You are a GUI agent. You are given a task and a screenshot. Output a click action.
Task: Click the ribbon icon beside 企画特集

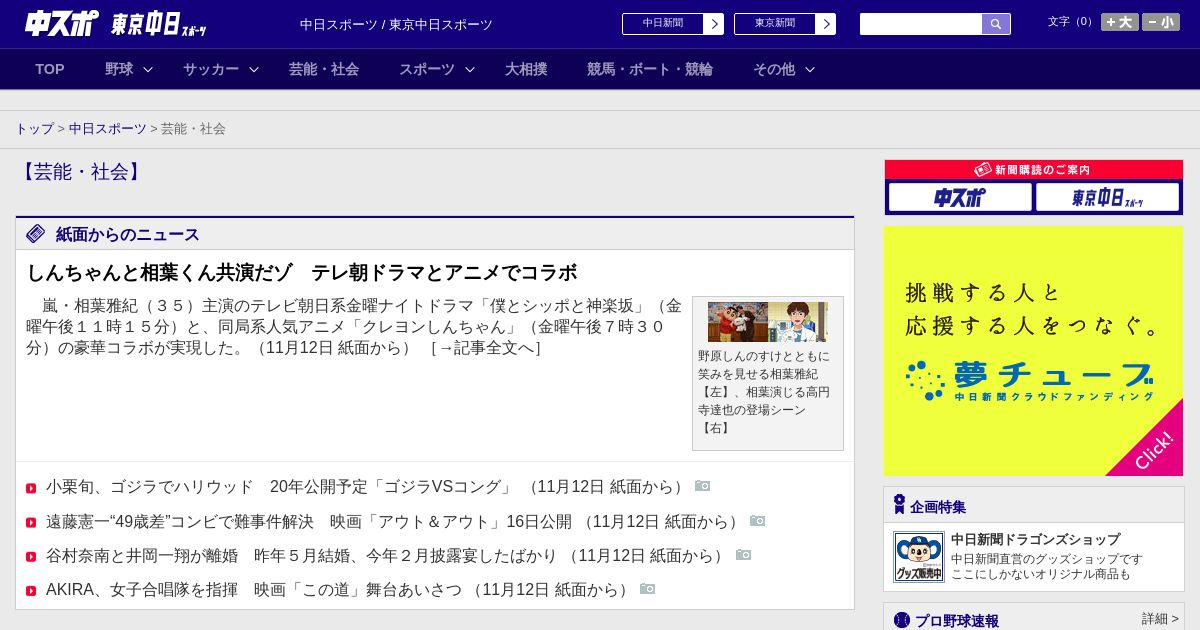pos(899,504)
